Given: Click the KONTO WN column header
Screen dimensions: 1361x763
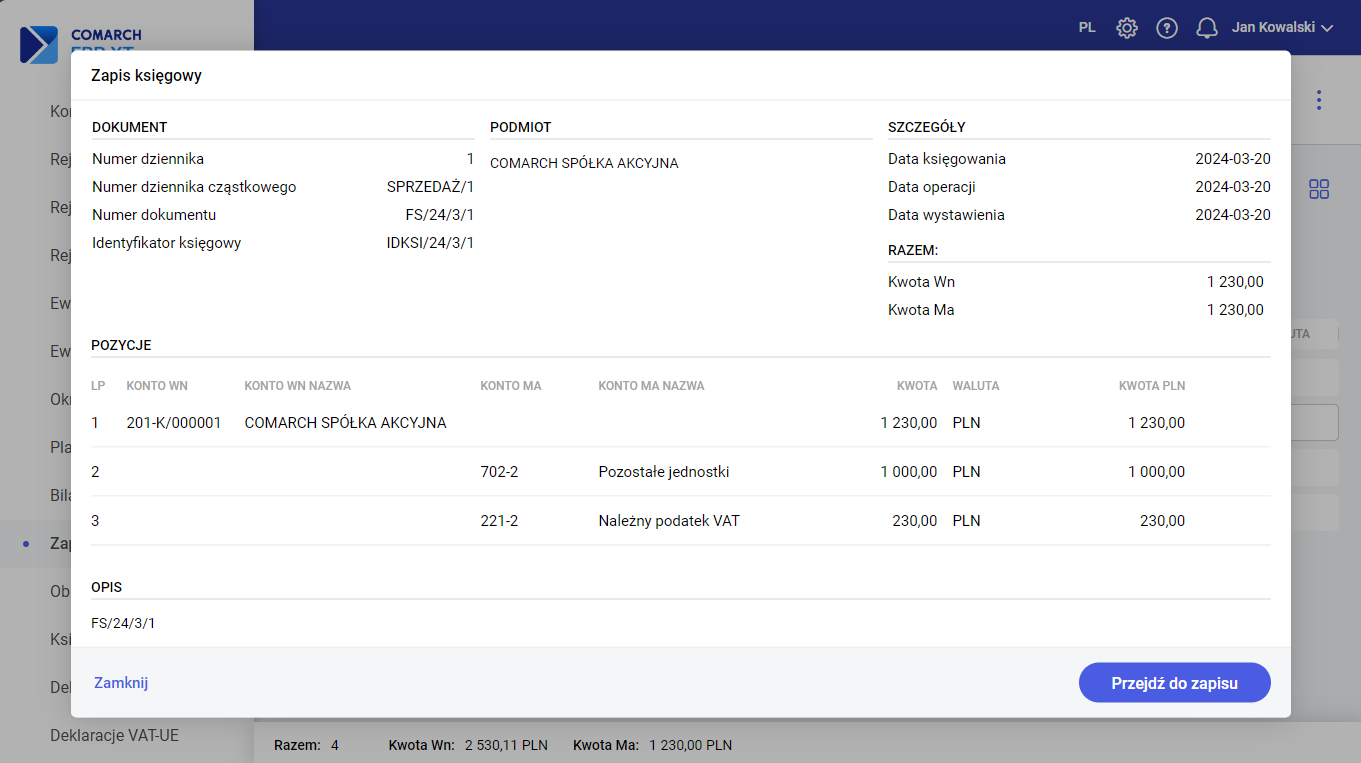Looking at the screenshot, I should click(x=157, y=386).
